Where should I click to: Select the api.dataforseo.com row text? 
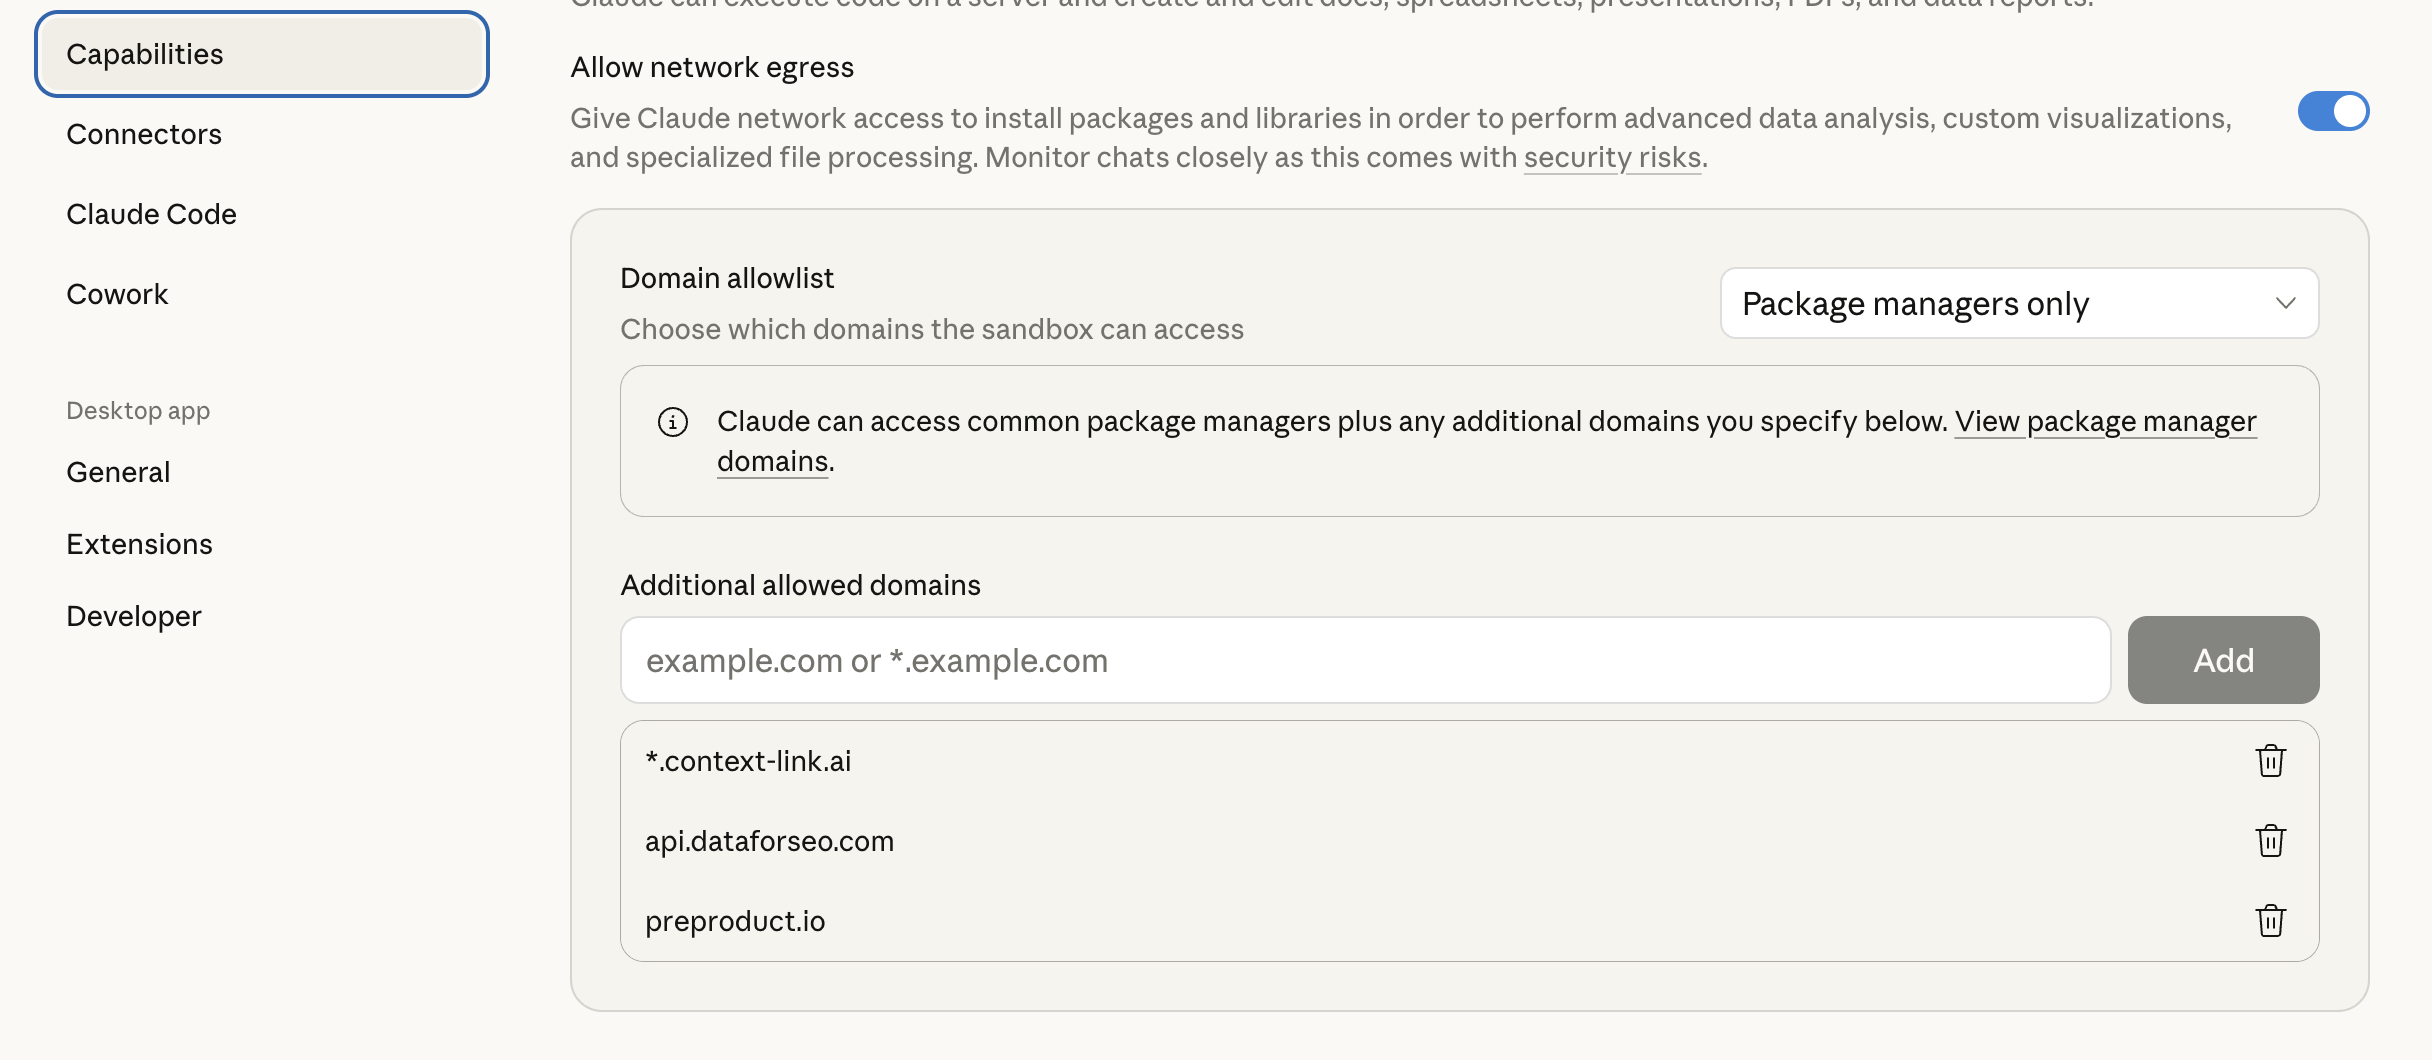coord(769,840)
